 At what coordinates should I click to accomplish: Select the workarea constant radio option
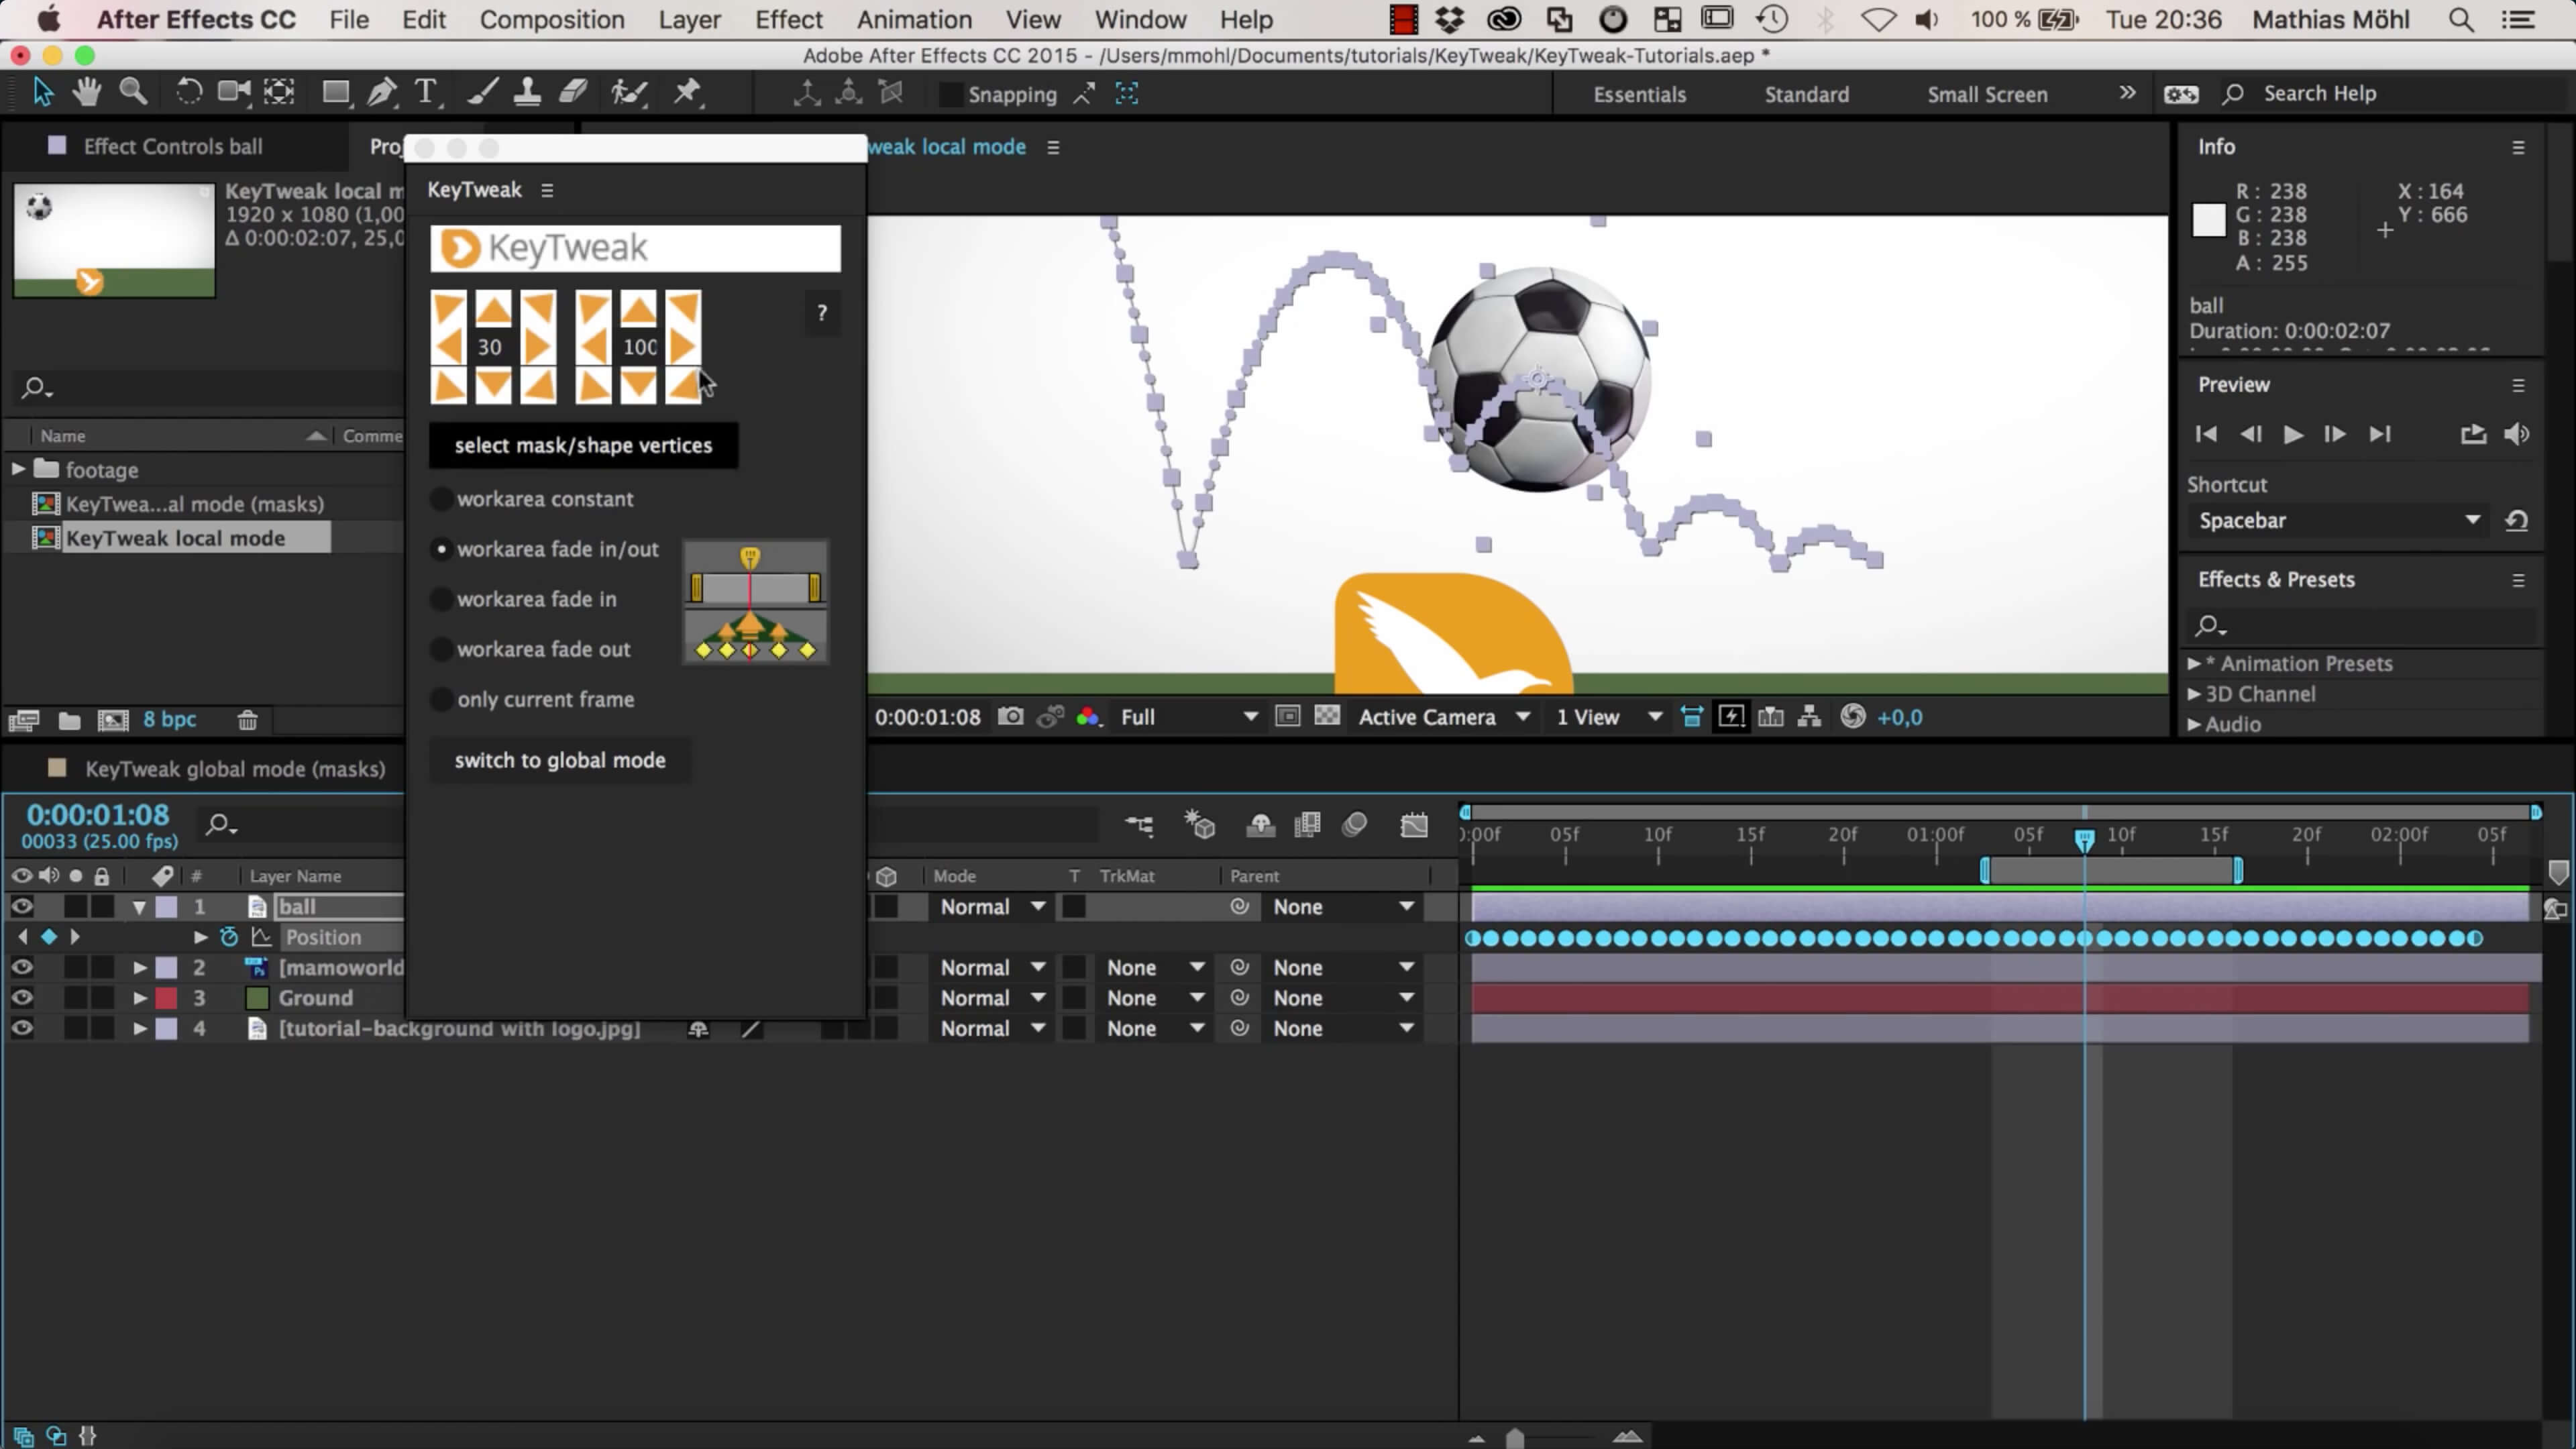coord(441,499)
